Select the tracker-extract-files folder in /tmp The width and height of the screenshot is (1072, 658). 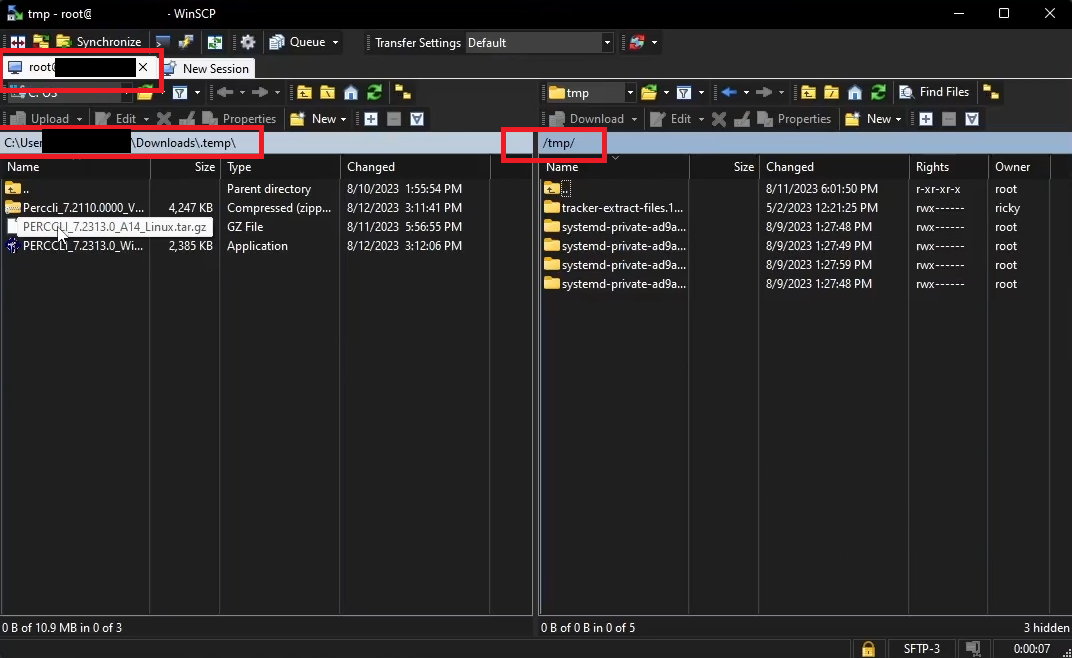(621, 208)
